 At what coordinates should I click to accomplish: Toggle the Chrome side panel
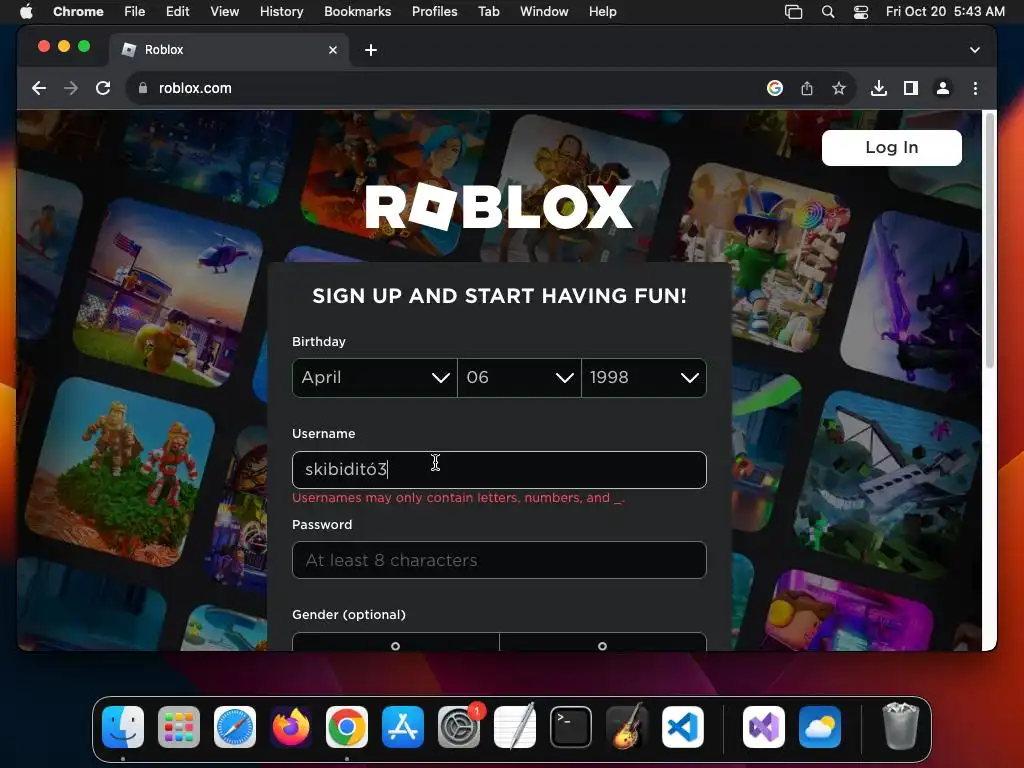tap(911, 88)
